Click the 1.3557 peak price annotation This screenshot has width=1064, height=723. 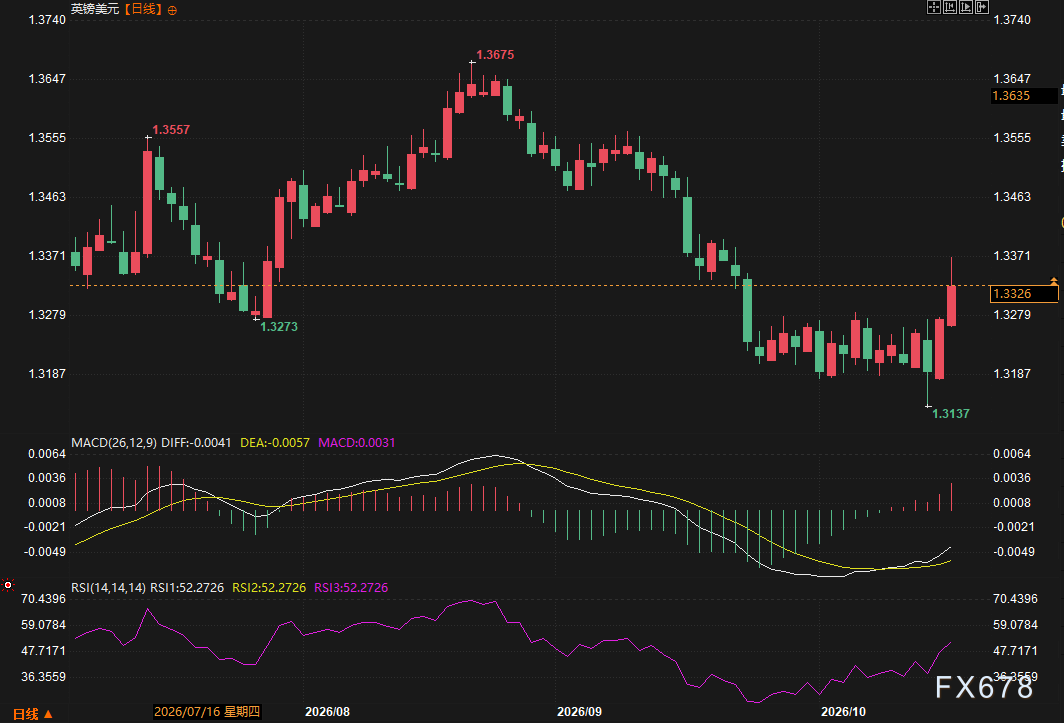pos(171,130)
